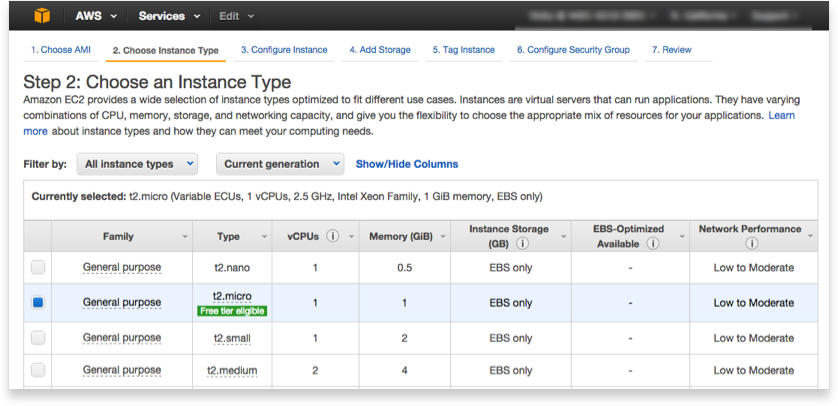This screenshot has width=838, height=406.
Task: Click the Free tier eligible green badge
Action: pos(232,311)
